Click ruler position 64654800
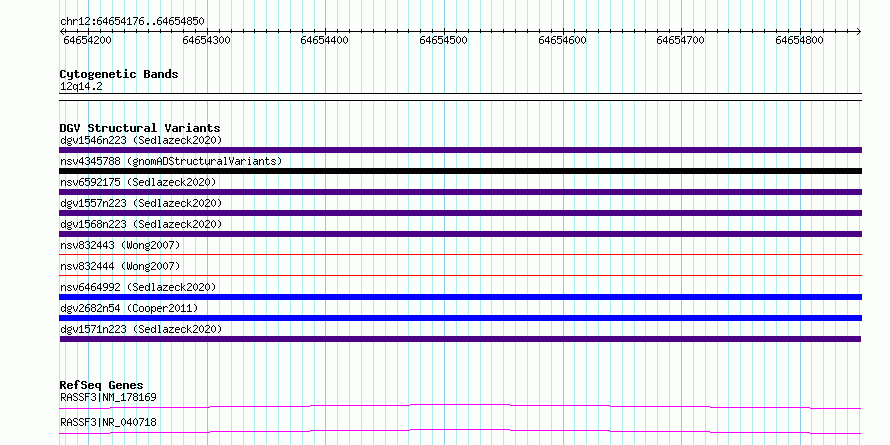The height and width of the screenshot is (445, 890). coord(799,40)
